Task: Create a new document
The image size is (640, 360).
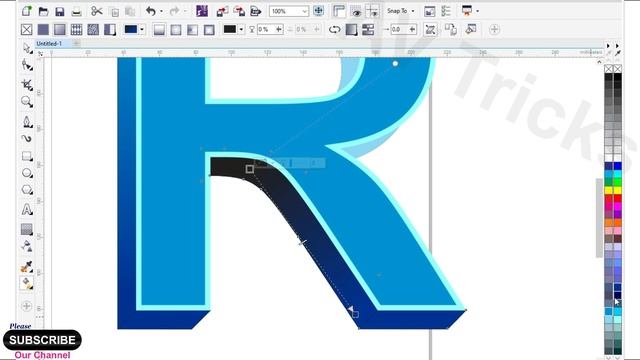Action: 27,11
